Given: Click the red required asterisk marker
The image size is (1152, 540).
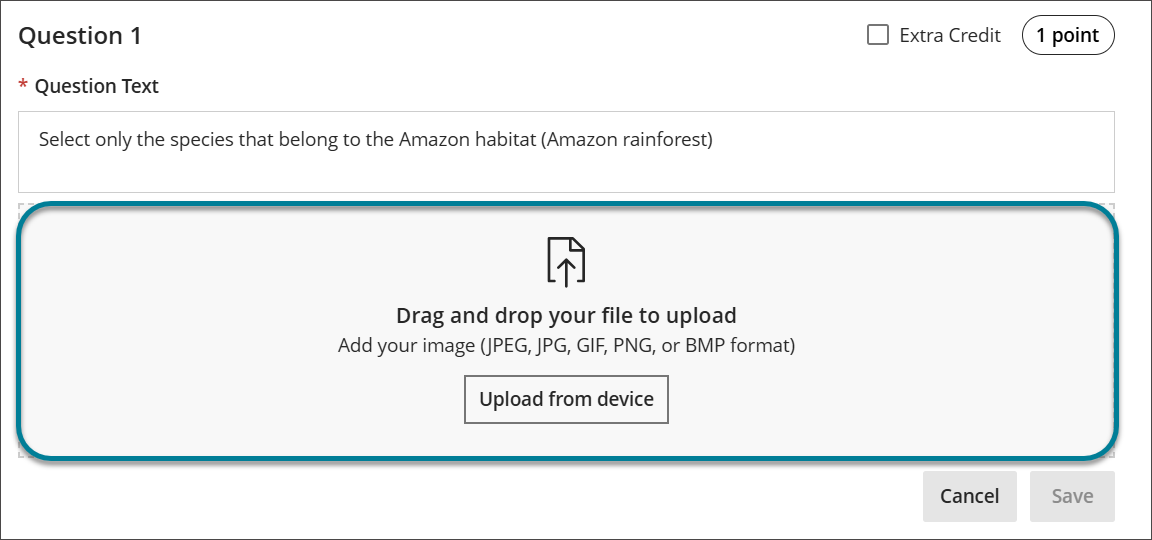Looking at the screenshot, I should [23, 87].
